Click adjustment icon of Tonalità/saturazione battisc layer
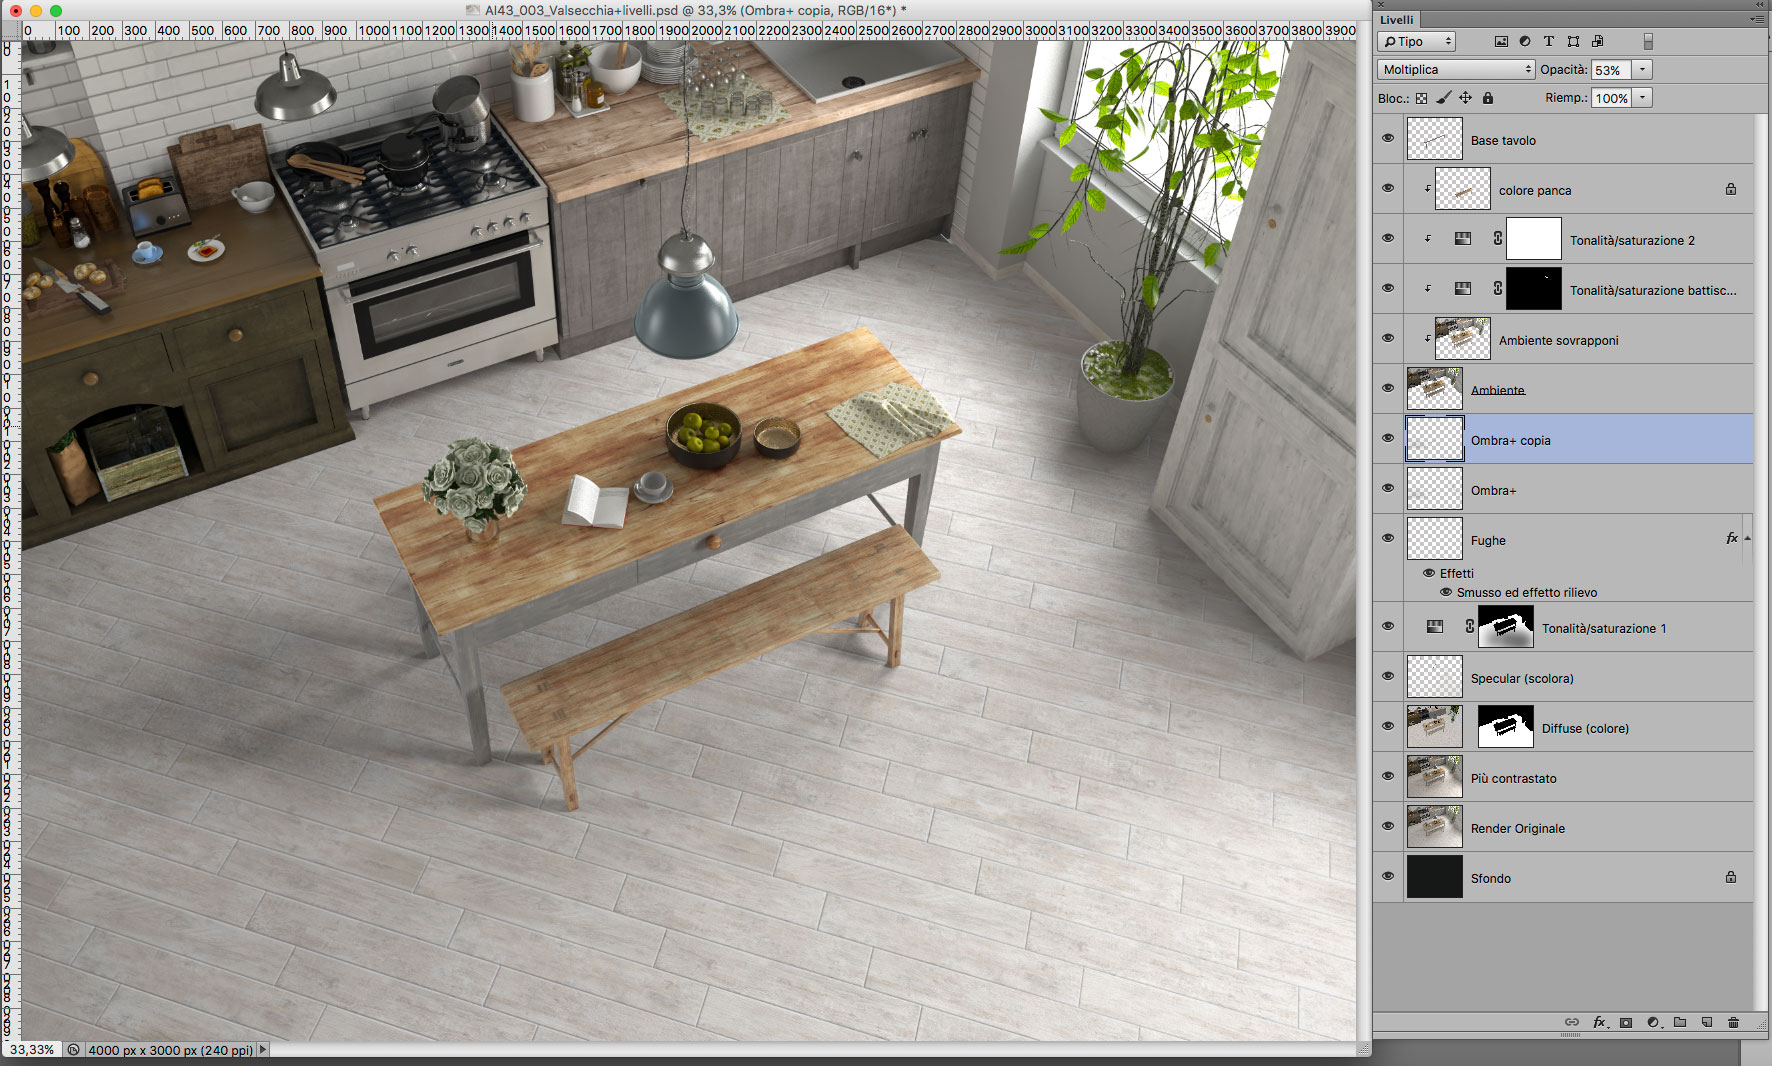The width and height of the screenshot is (1772, 1066). pyautogui.click(x=1463, y=289)
